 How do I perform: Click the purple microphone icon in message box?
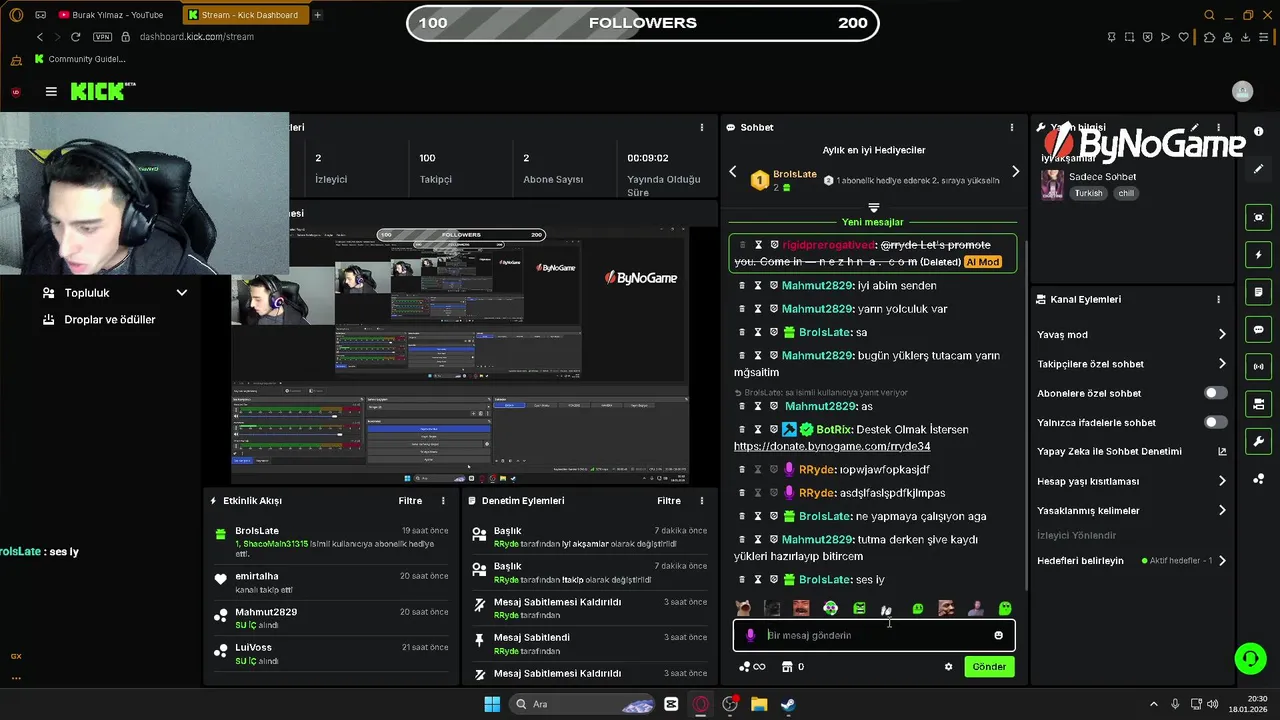751,635
